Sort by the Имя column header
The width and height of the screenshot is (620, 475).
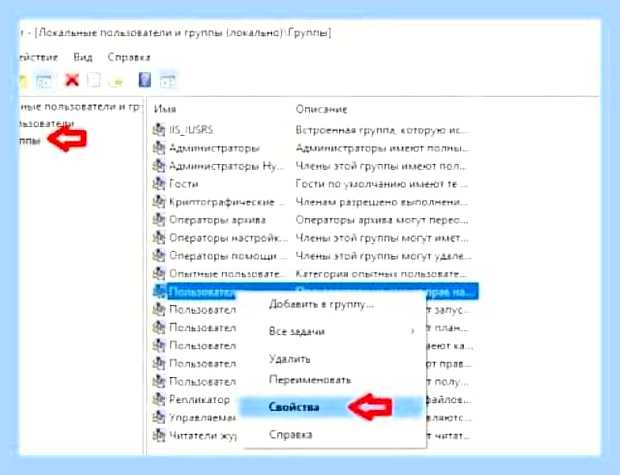click(165, 109)
